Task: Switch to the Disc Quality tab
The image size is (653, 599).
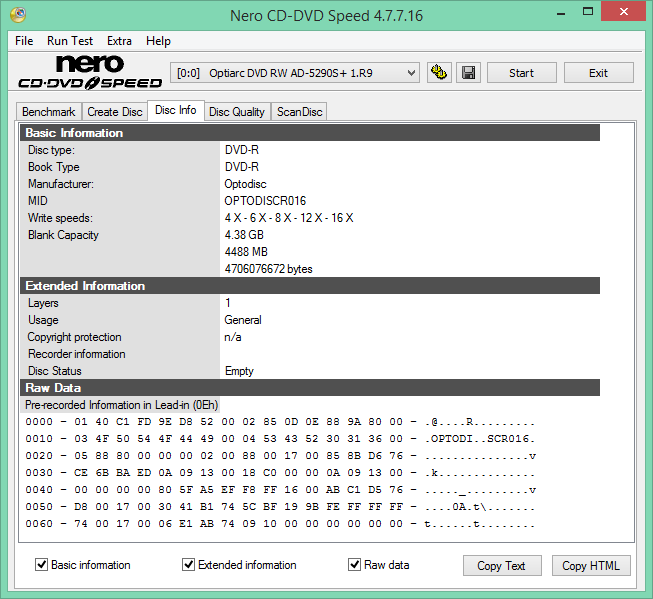Action: [x=237, y=112]
